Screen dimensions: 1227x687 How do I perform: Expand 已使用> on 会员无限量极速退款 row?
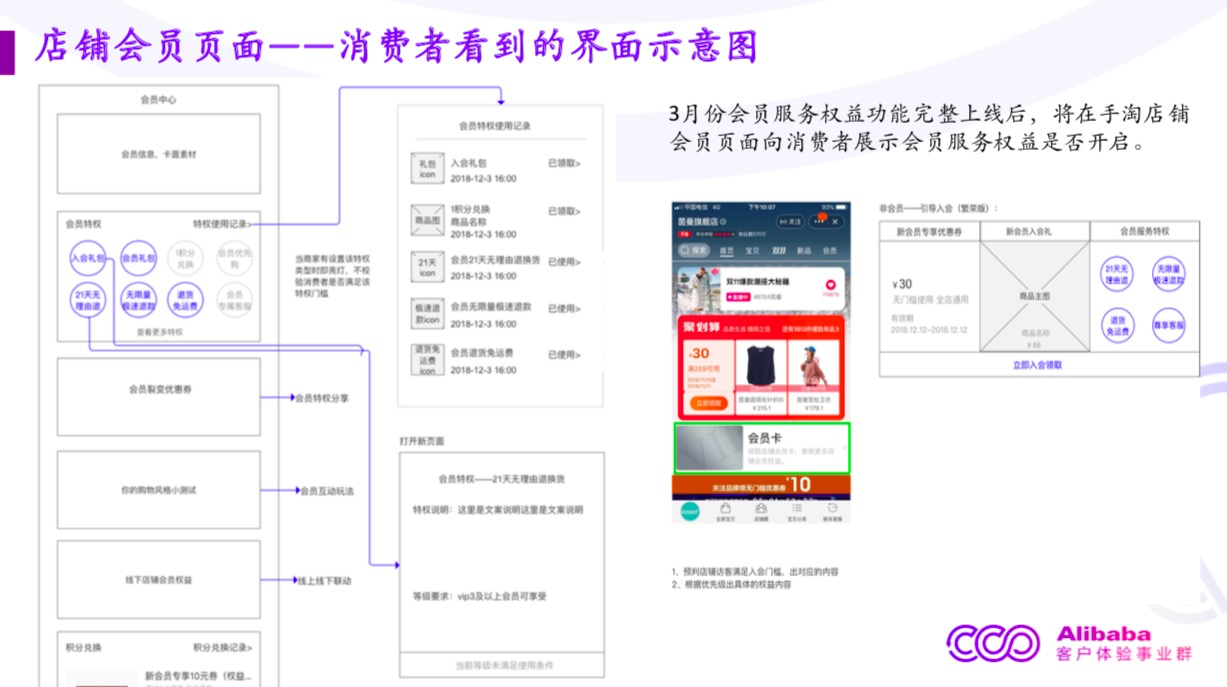[x=564, y=308]
